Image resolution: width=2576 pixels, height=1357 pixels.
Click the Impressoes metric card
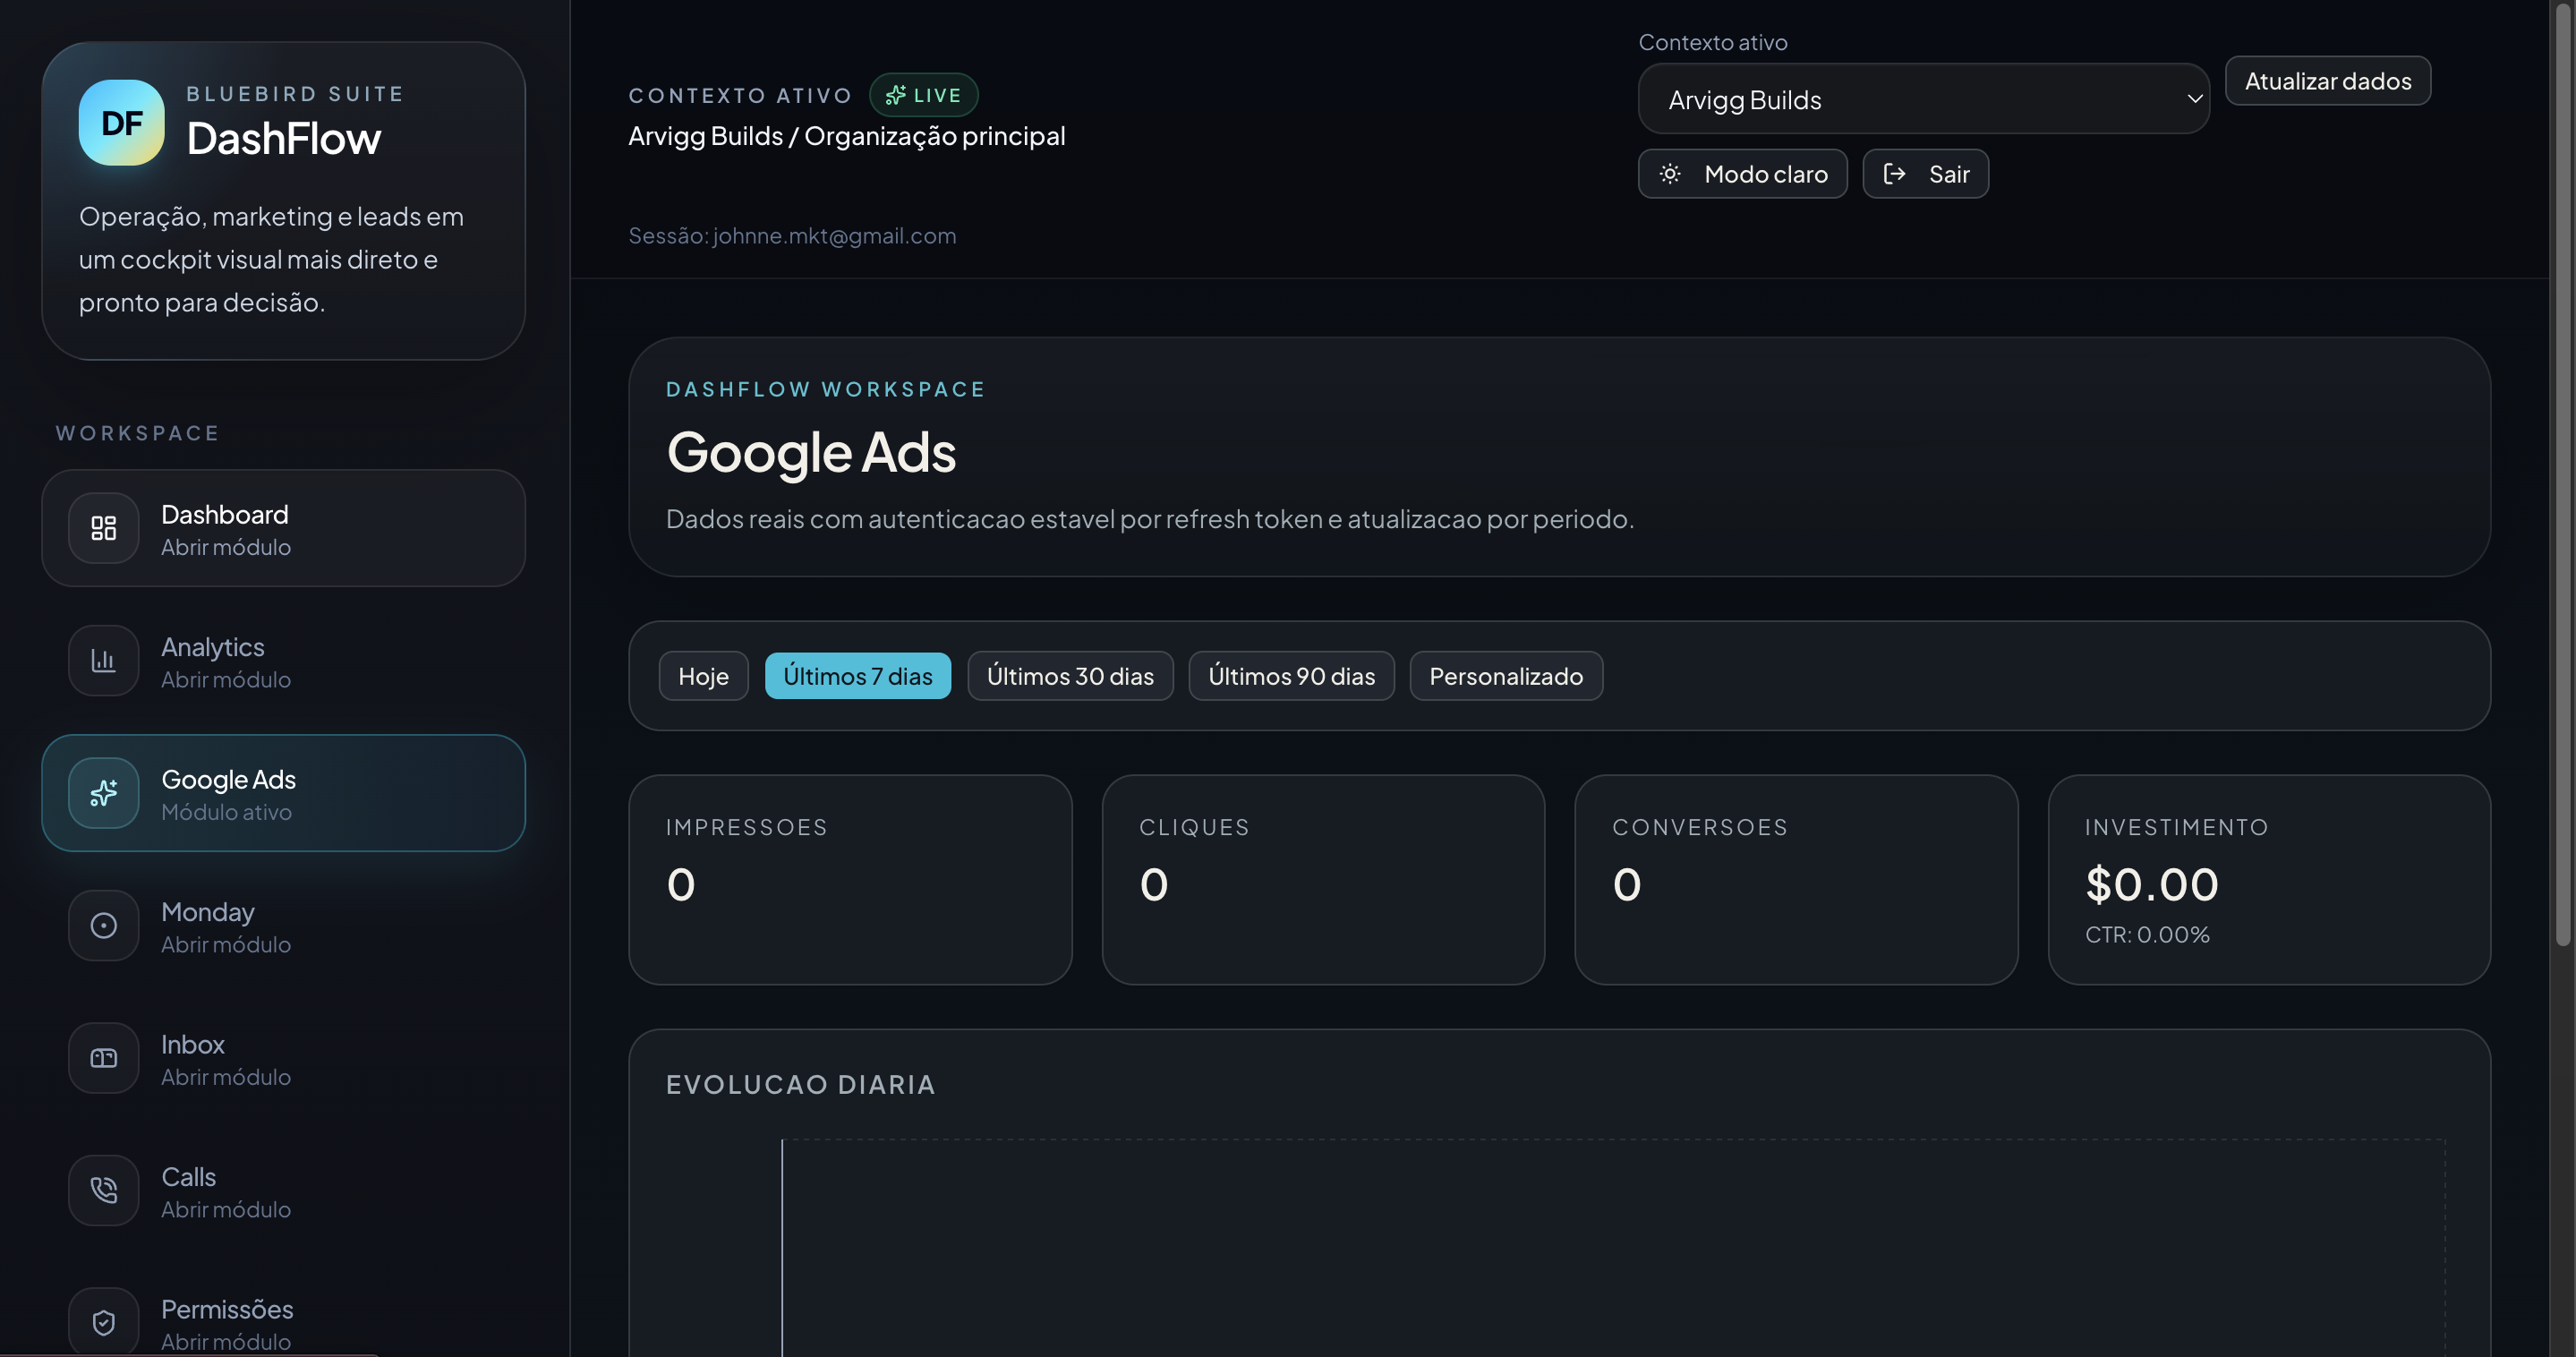(x=851, y=880)
